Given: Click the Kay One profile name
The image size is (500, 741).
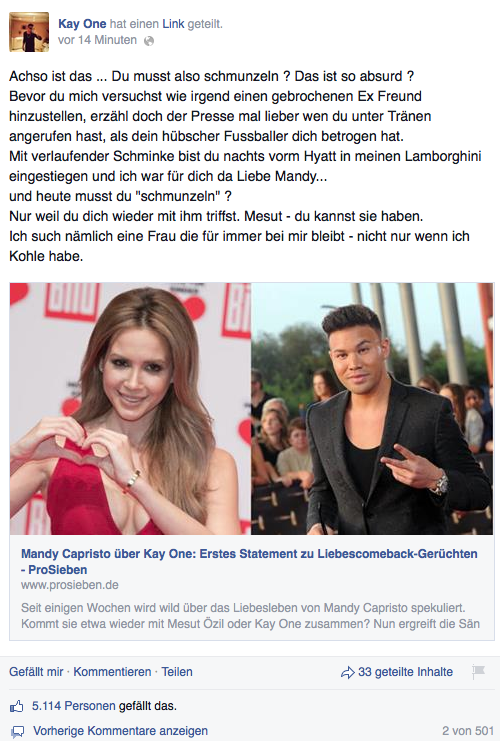Looking at the screenshot, I should point(82,24).
